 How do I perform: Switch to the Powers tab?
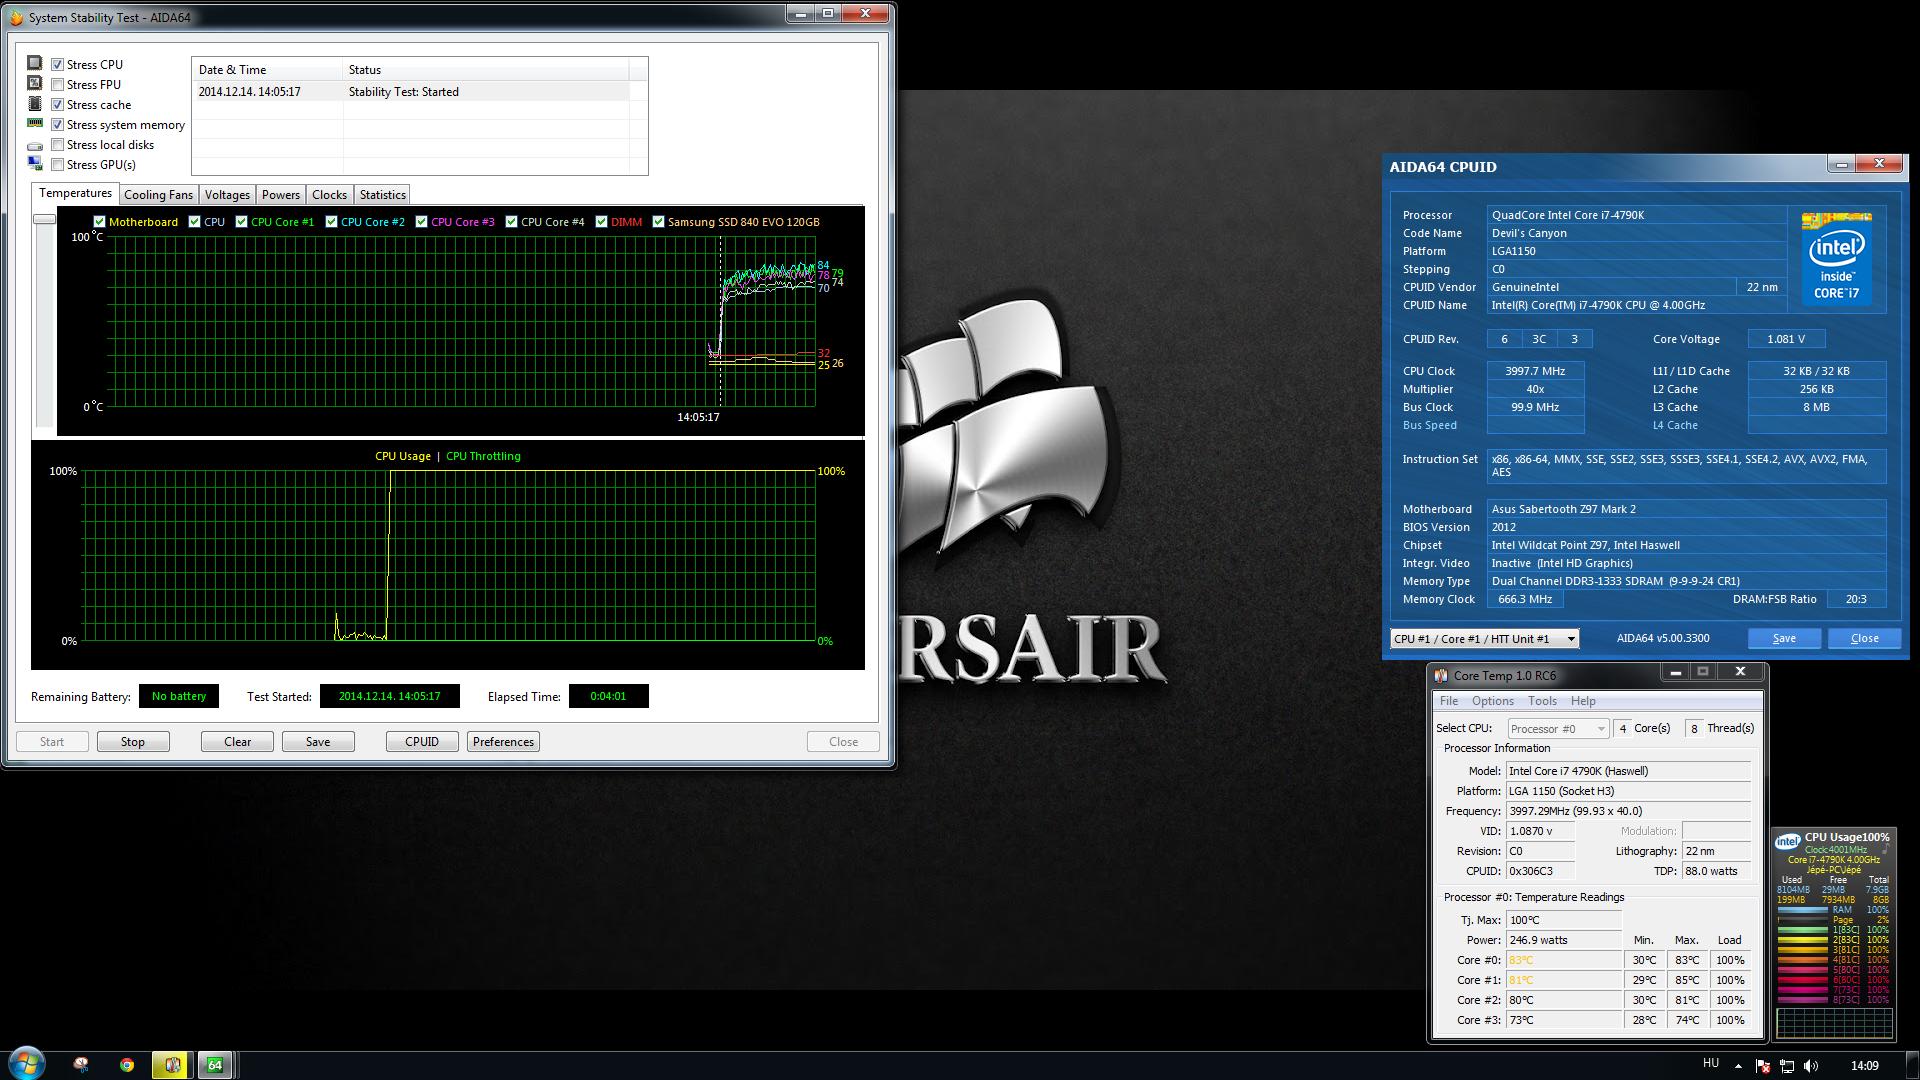click(281, 195)
